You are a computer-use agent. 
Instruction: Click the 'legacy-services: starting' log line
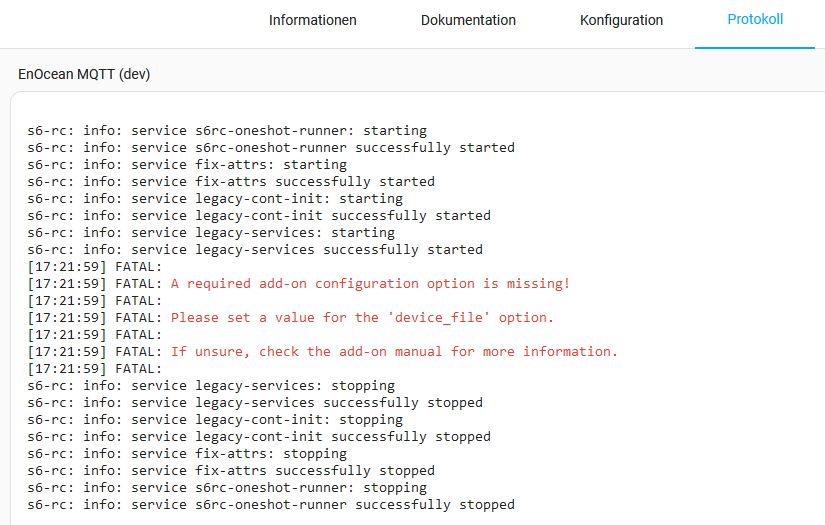(x=211, y=233)
